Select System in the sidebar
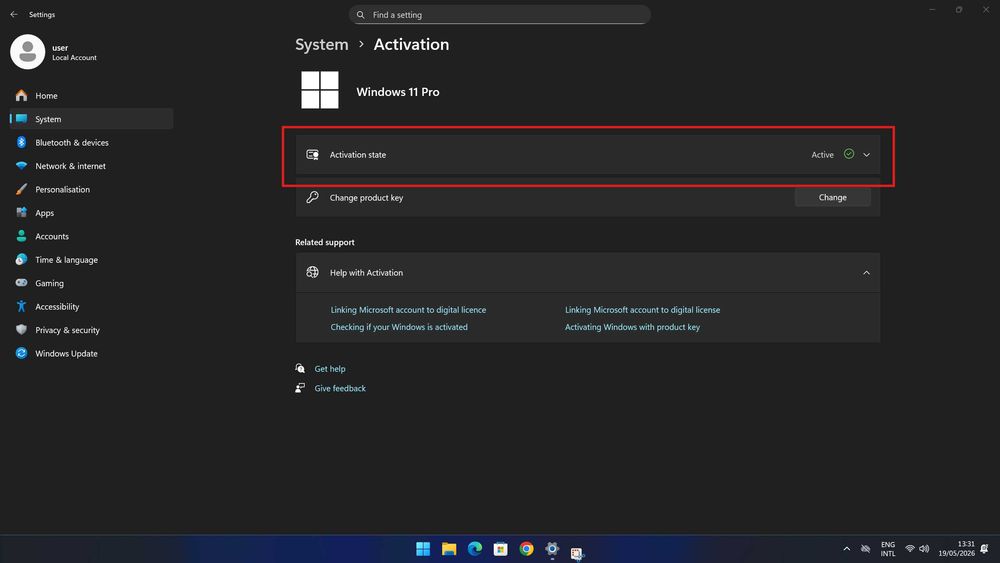The width and height of the screenshot is (1000, 563). tap(91, 119)
